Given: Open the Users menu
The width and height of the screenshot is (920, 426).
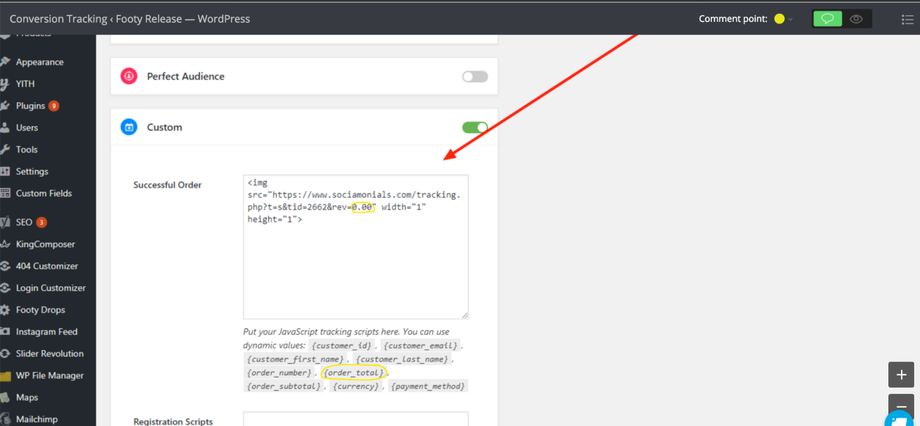Looking at the screenshot, I should [27, 127].
